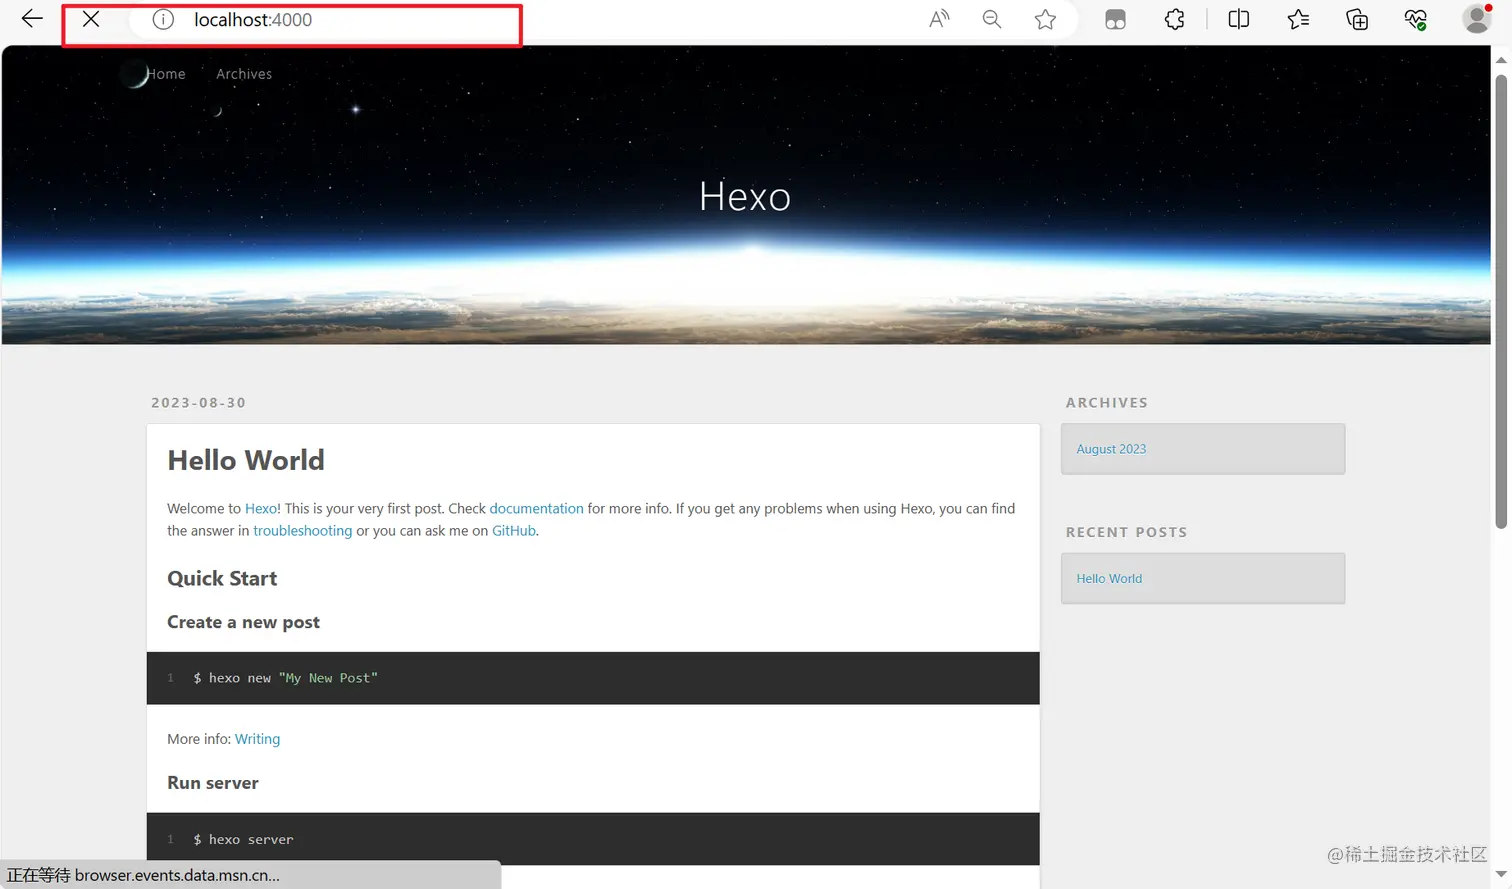This screenshot has height=889, width=1512.
Task: Open the Favorites list icon
Action: coord(1298,19)
